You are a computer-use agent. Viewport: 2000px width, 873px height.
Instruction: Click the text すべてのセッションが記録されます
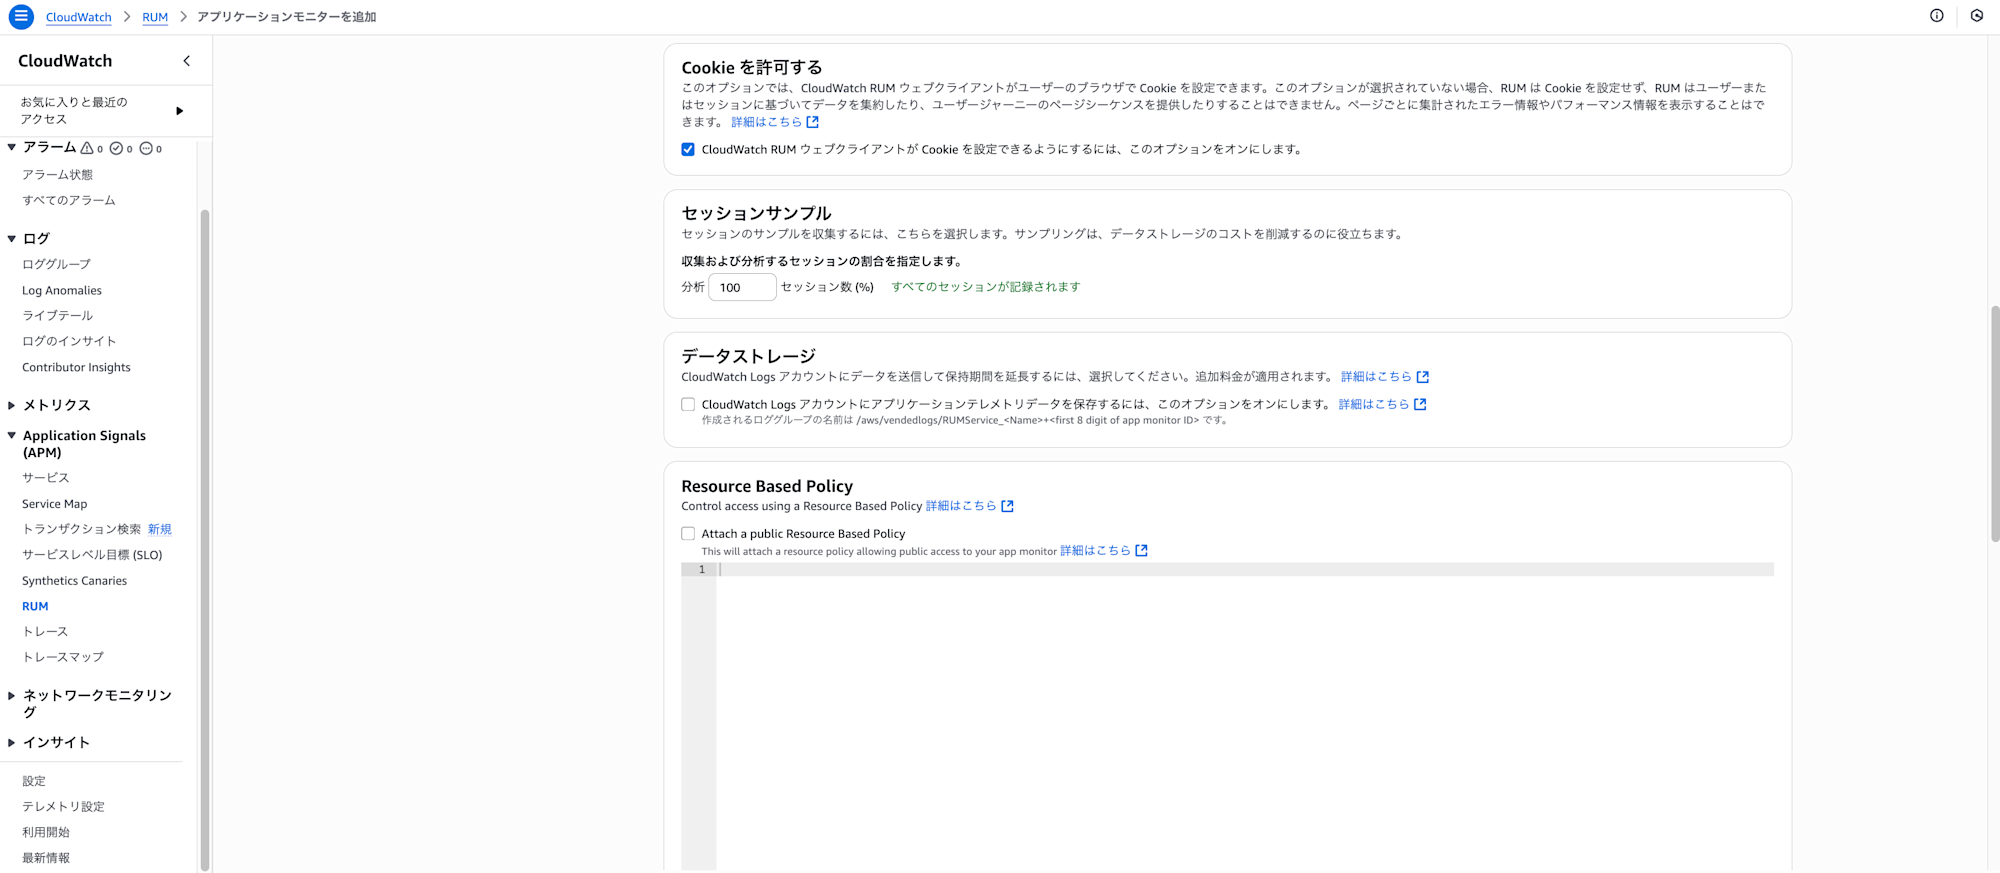tap(986, 287)
